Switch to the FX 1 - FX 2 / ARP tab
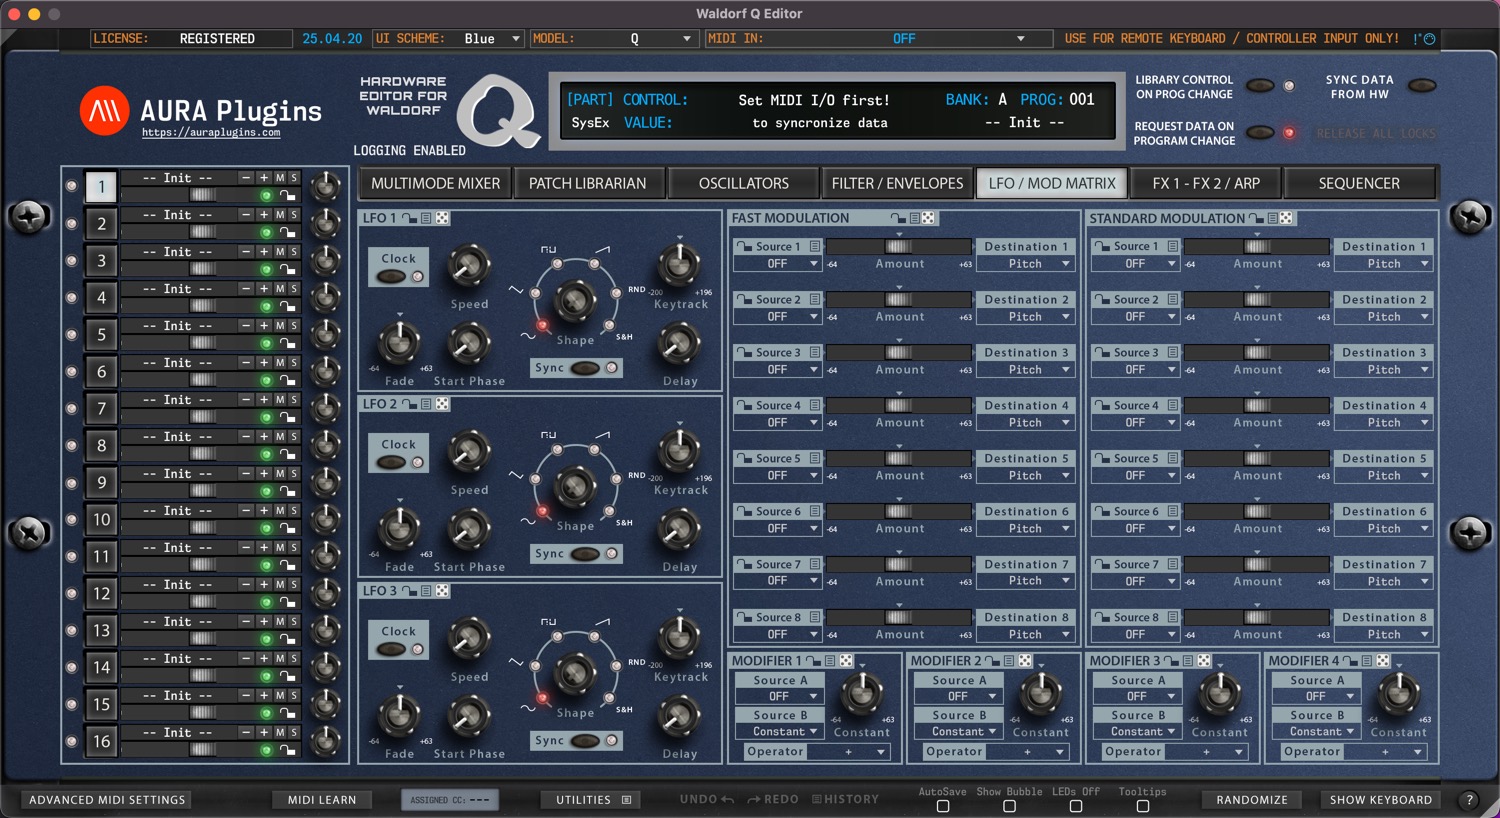The width and height of the screenshot is (1500, 818). pyautogui.click(x=1206, y=183)
